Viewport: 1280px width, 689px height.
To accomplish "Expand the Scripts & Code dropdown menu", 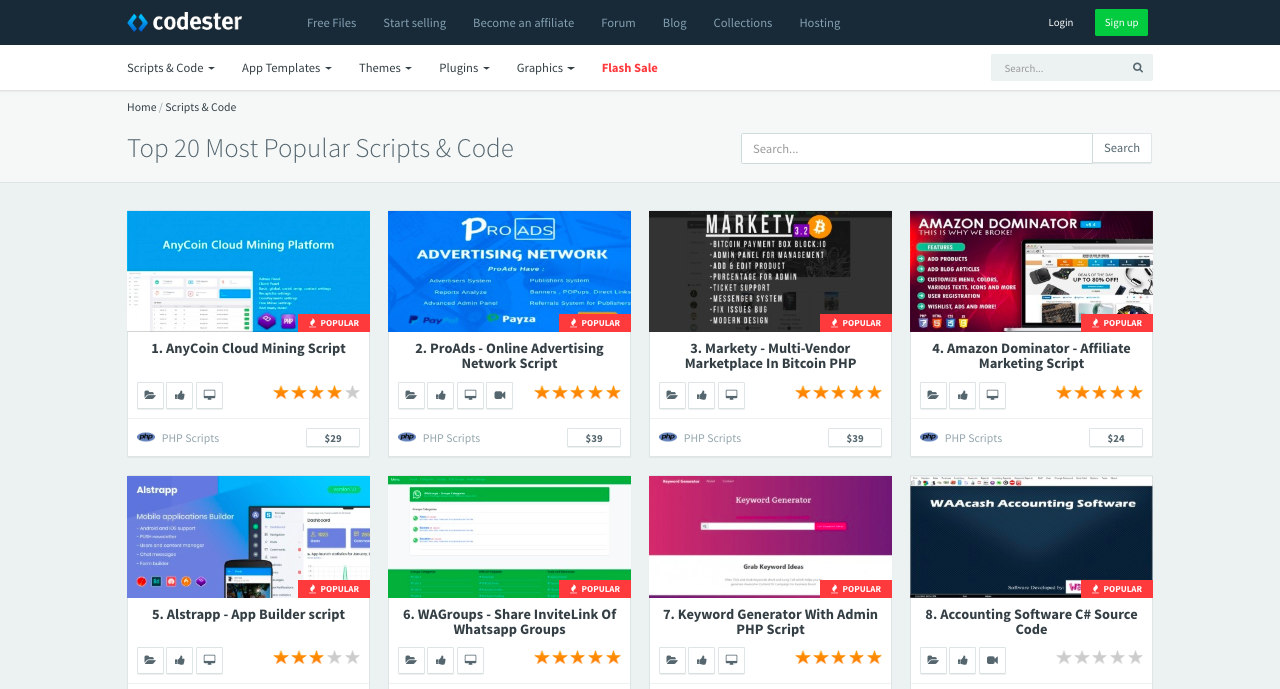I will pos(171,68).
